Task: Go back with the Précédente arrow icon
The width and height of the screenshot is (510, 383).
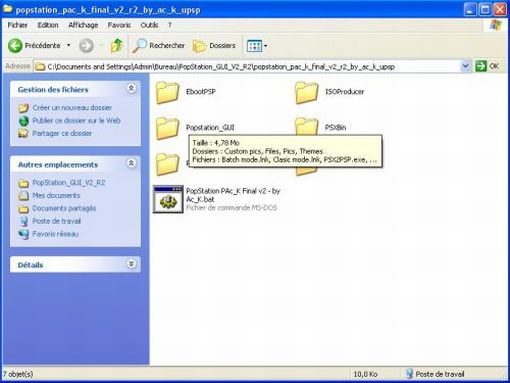Action: pyautogui.click(x=15, y=46)
